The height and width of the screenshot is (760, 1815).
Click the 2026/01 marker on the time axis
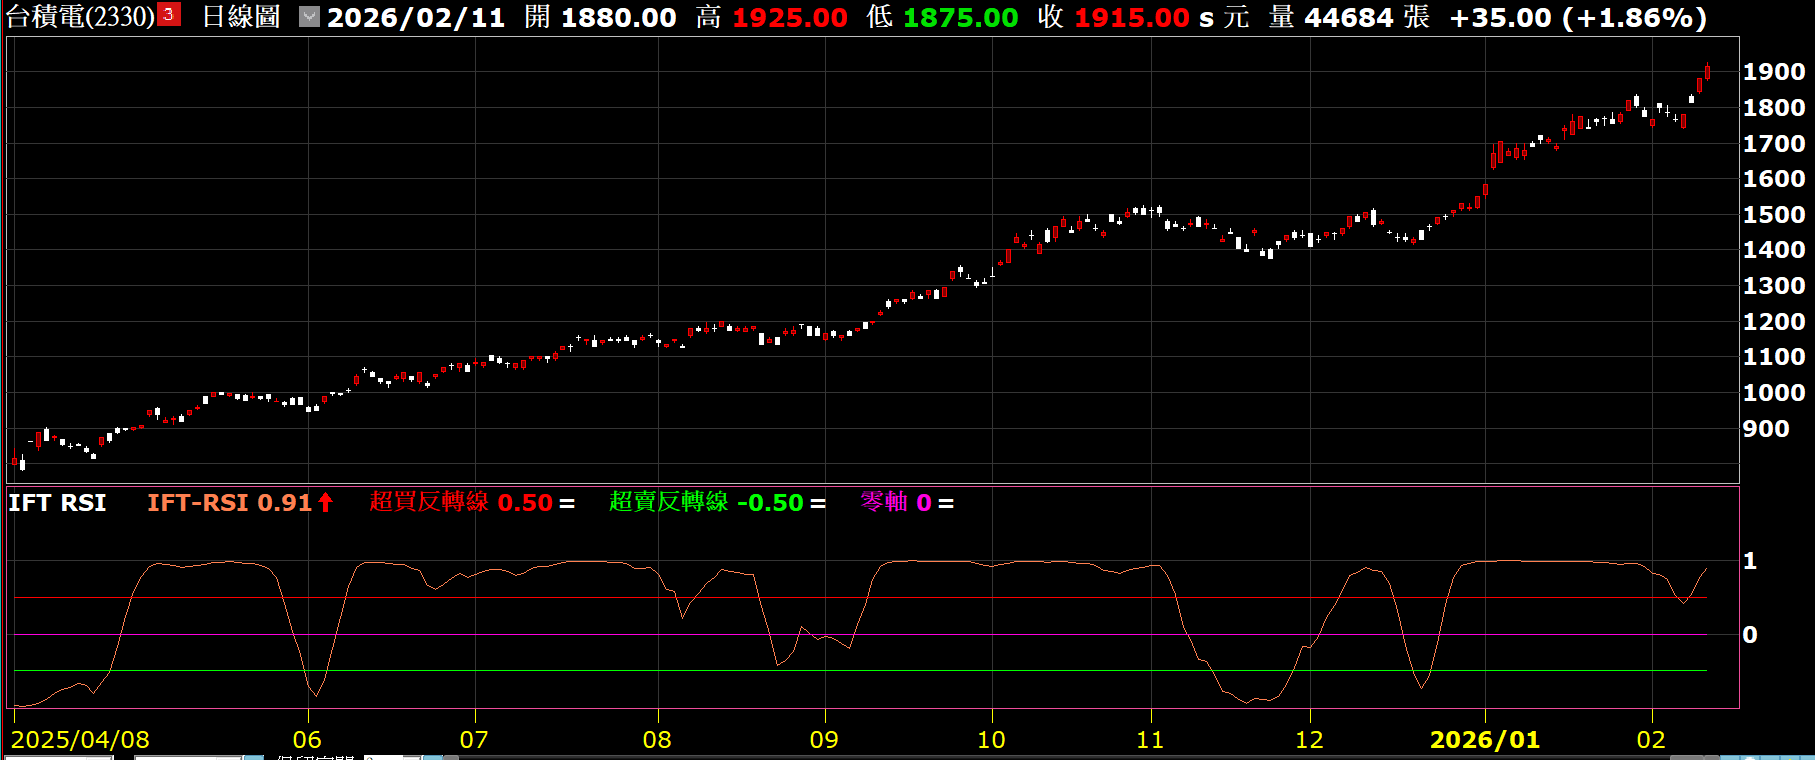tap(1484, 740)
